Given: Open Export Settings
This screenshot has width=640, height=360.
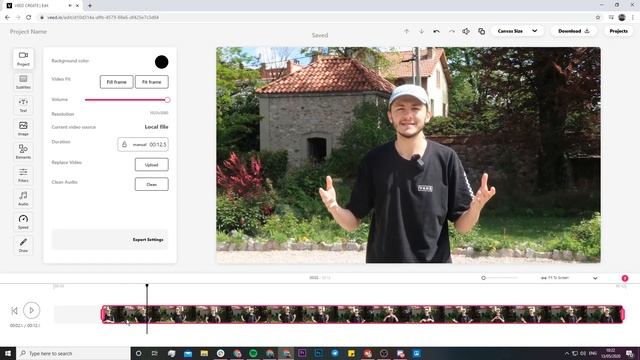Looking at the screenshot, I should pyautogui.click(x=148, y=240).
